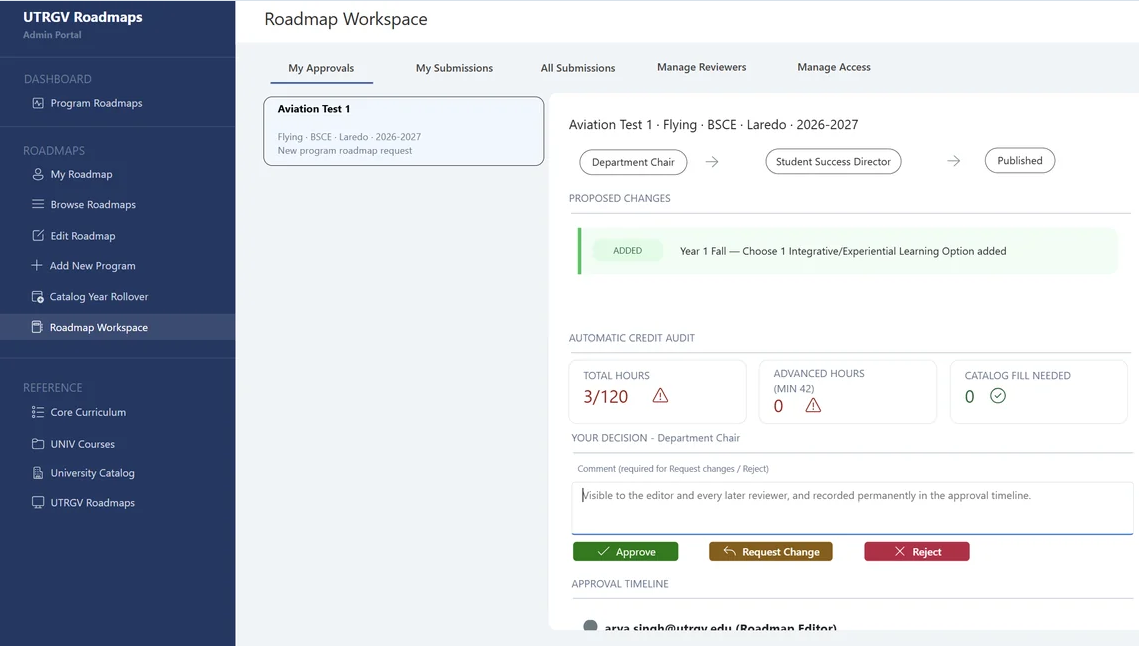
Task: Open Catalog Year Rollover page
Action: (x=99, y=296)
